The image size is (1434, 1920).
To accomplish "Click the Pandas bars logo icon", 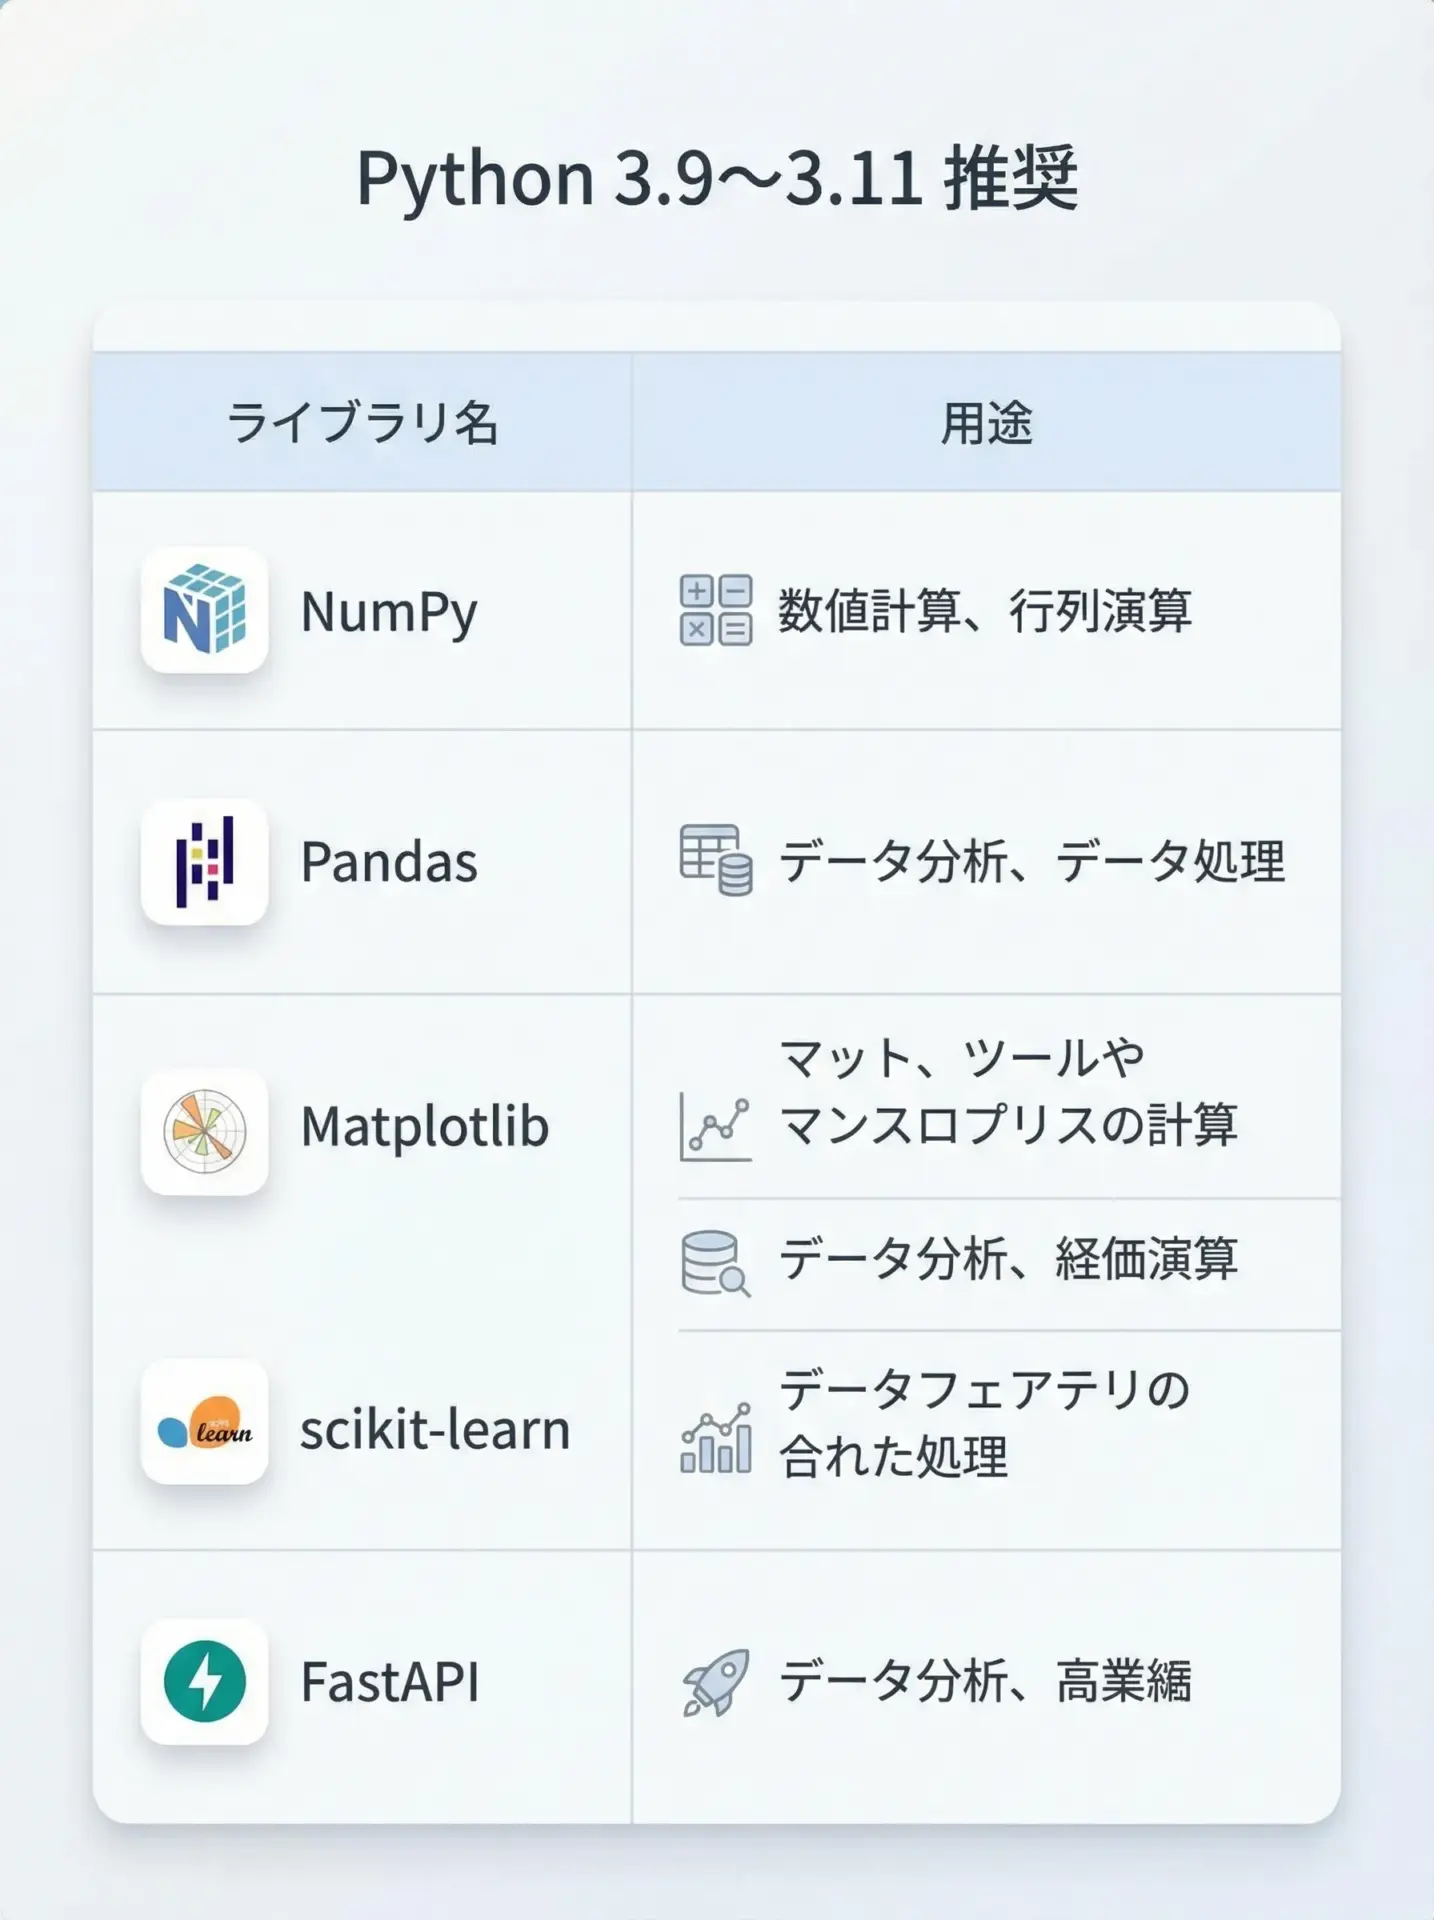I will click(205, 862).
